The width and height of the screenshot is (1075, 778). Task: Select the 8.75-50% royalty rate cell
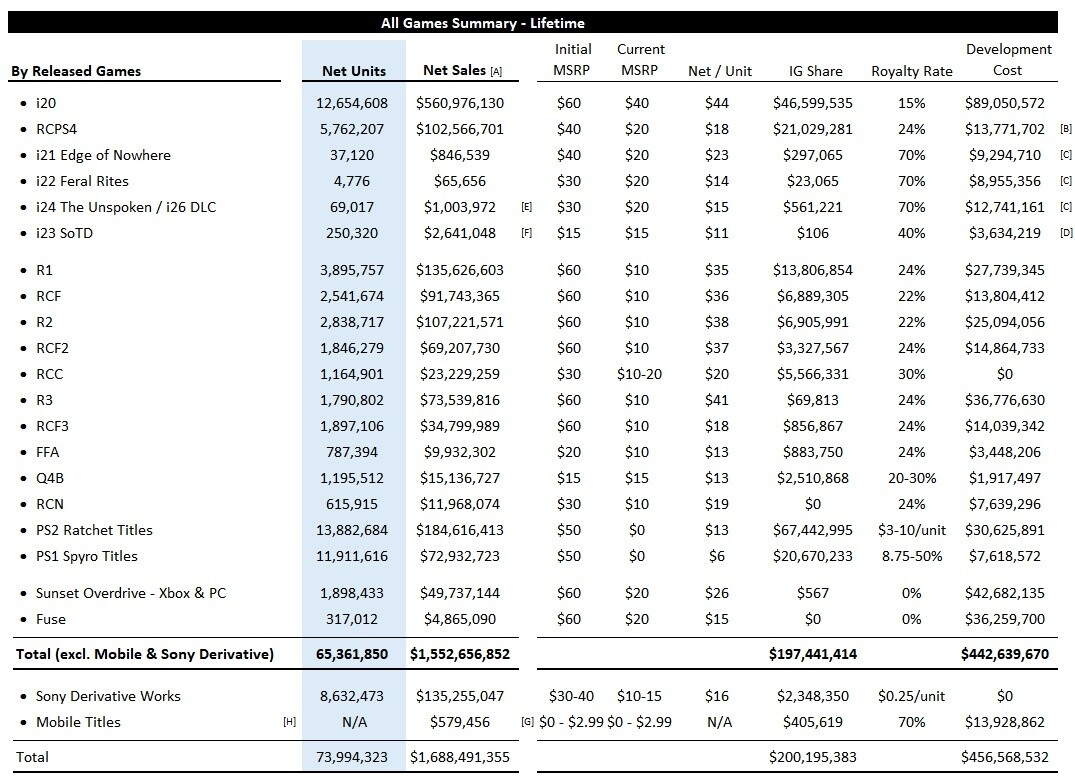[911, 556]
